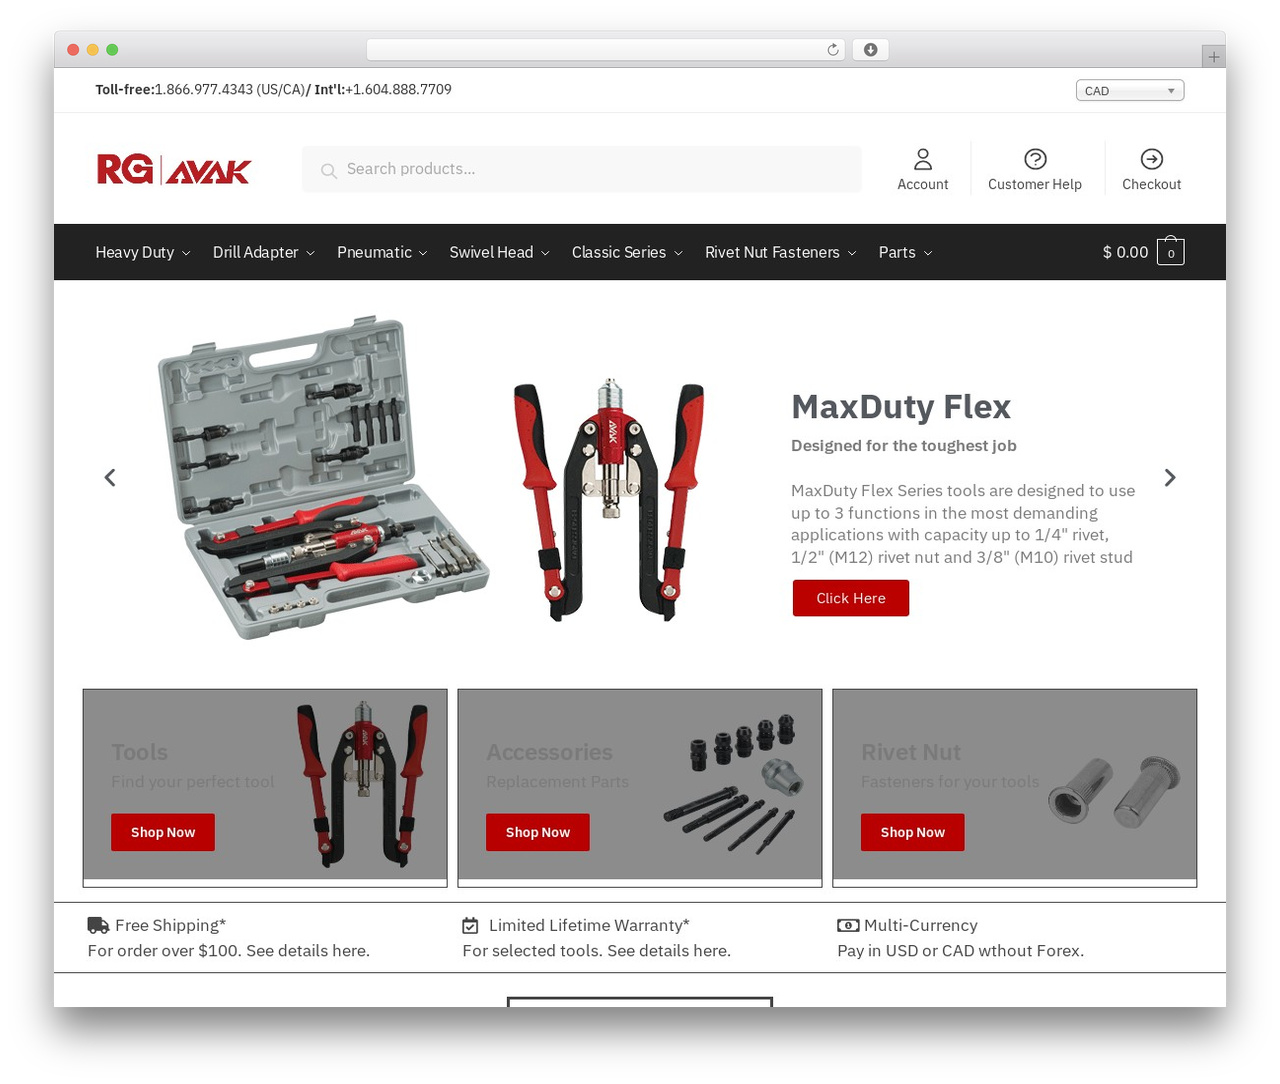Image resolution: width=1280 pixels, height=1084 pixels.
Task: Click the browser address bar
Action: pos(606,50)
